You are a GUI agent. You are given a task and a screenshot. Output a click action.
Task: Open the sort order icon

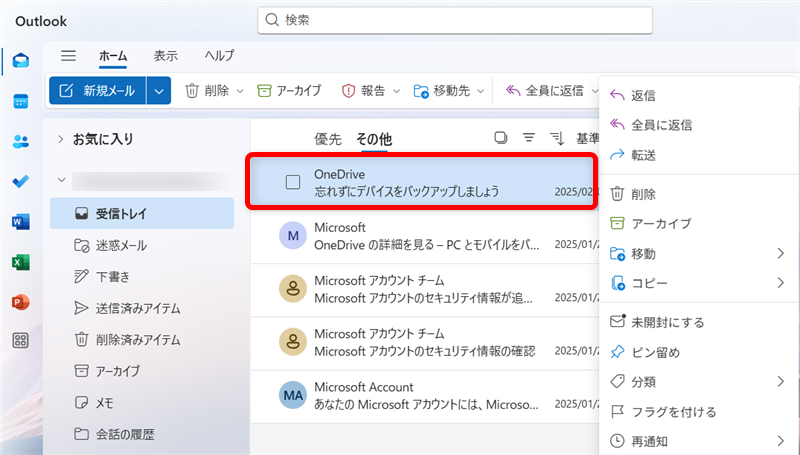[x=557, y=138]
